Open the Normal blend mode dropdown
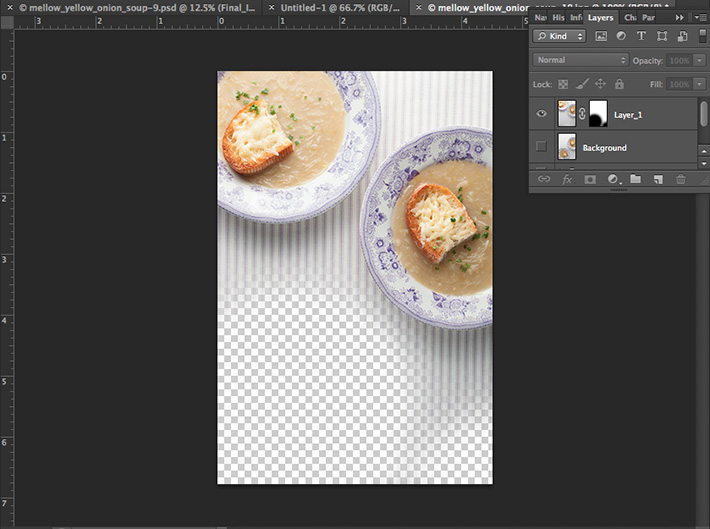This screenshot has height=529, width=710. (580, 60)
